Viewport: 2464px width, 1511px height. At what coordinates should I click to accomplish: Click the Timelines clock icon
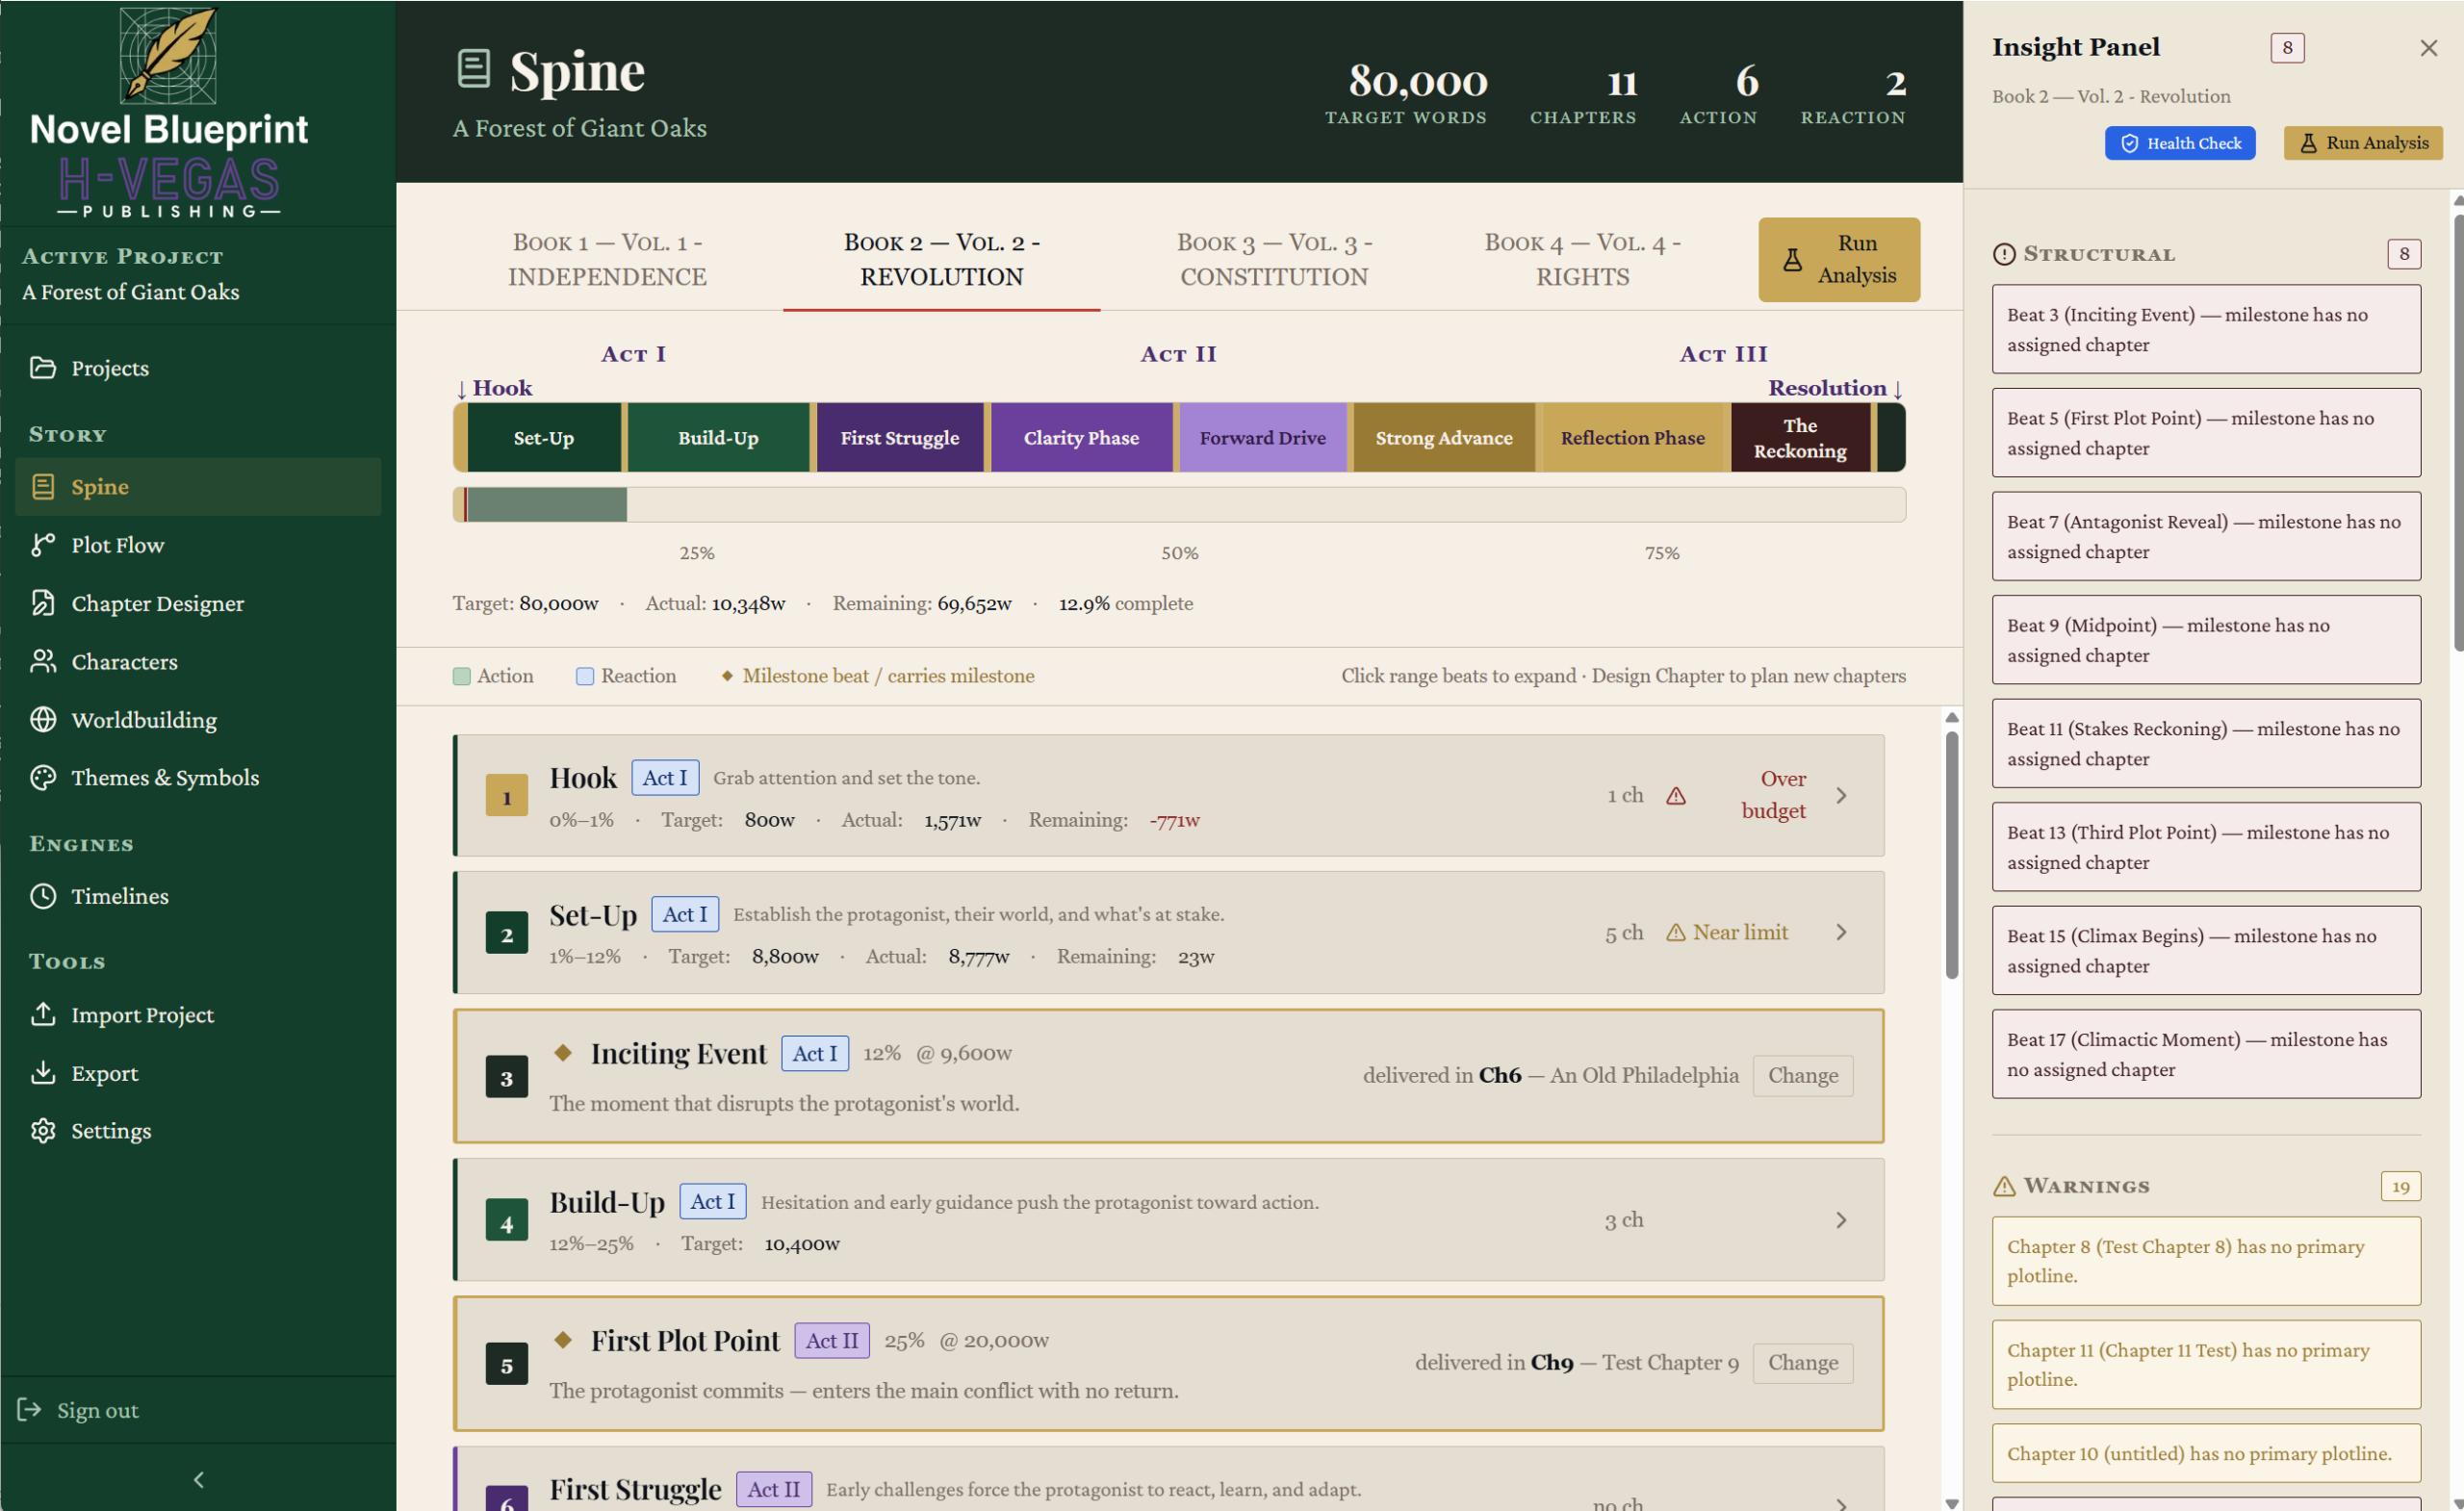43,896
